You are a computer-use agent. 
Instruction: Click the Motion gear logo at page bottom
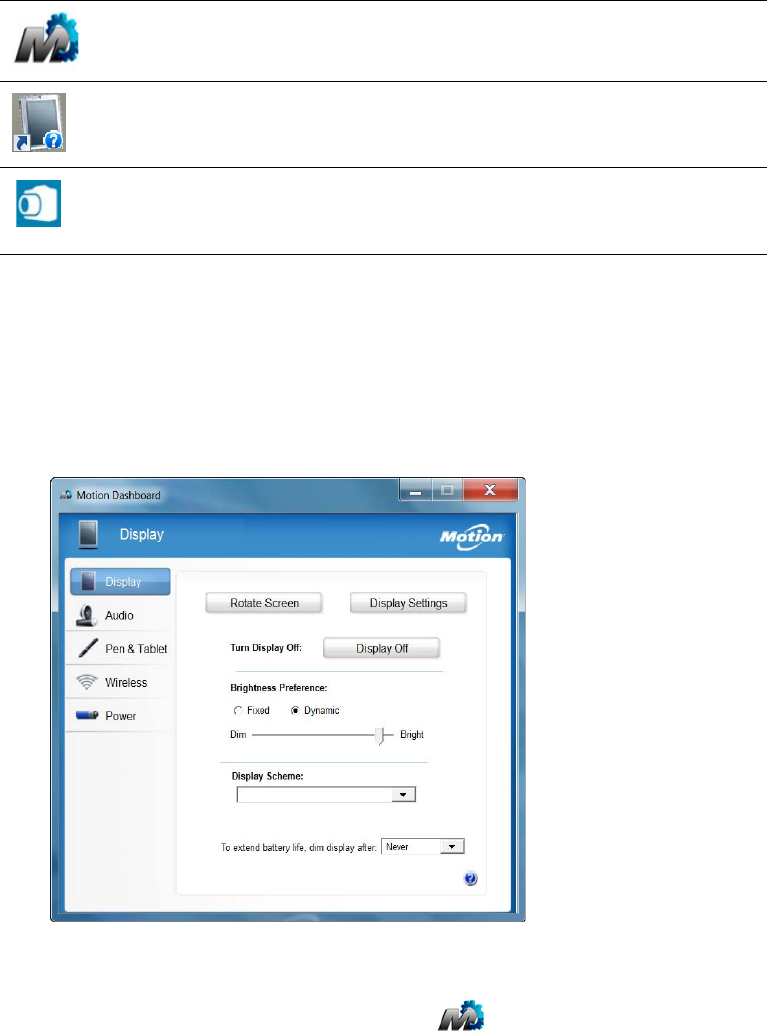[461, 1015]
